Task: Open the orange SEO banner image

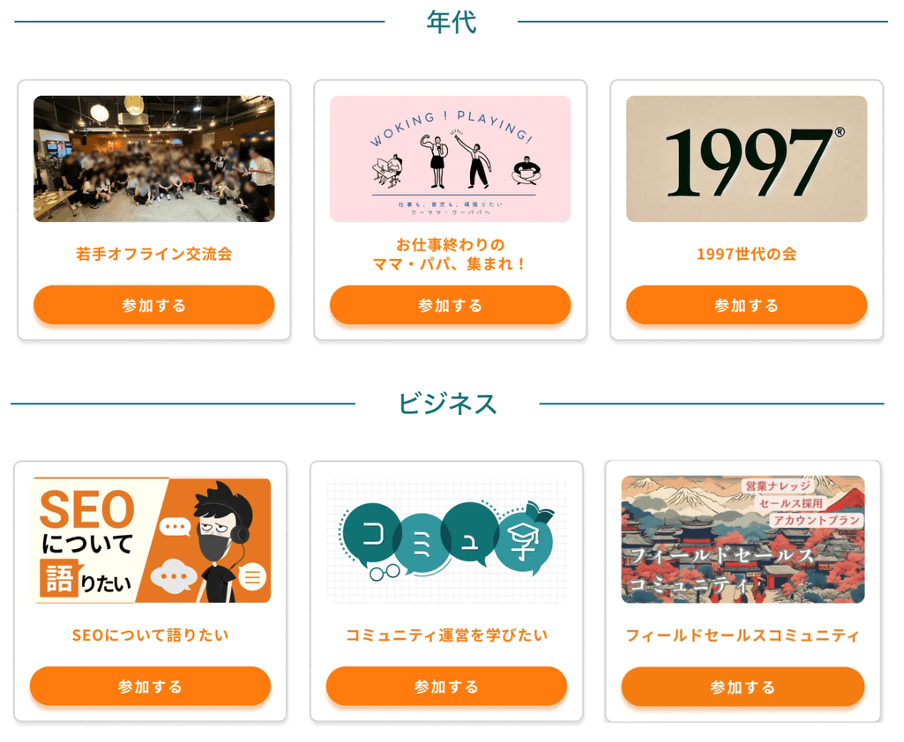Action: pos(150,540)
